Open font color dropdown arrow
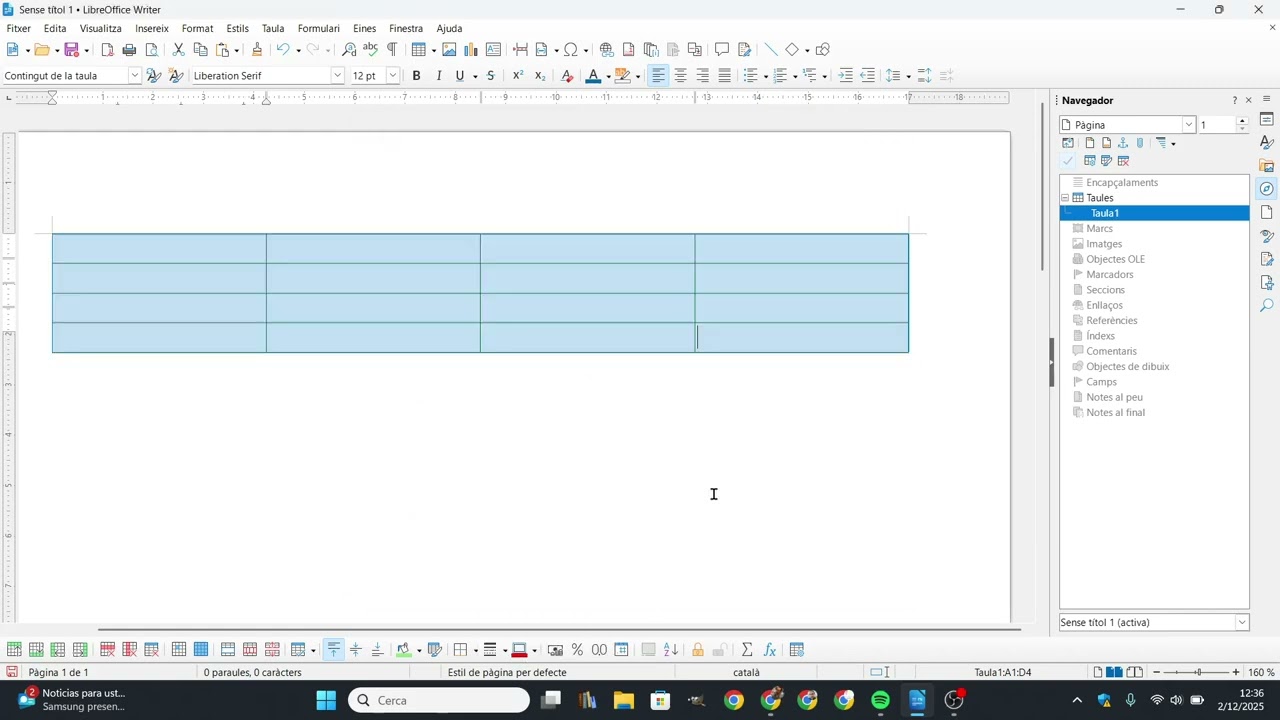 point(608,77)
